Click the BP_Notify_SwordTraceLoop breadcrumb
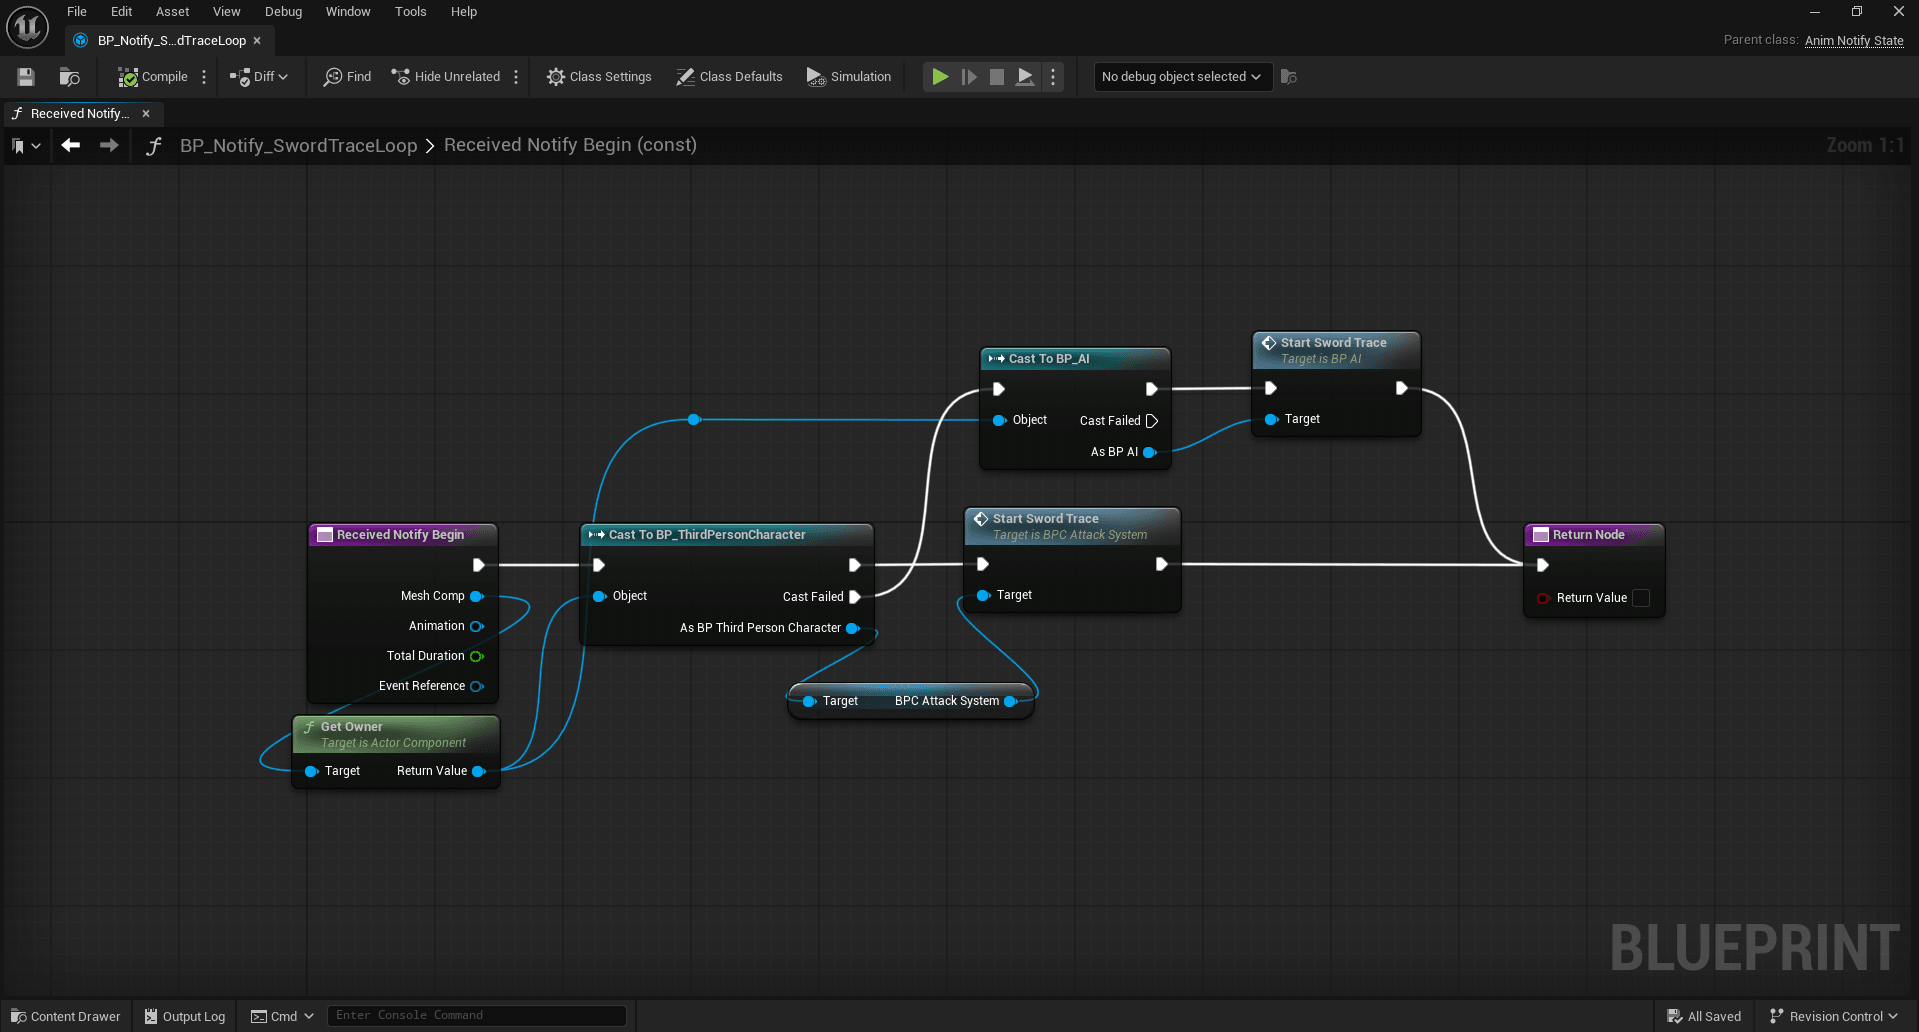The height and width of the screenshot is (1032, 1919). pyautogui.click(x=298, y=146)
